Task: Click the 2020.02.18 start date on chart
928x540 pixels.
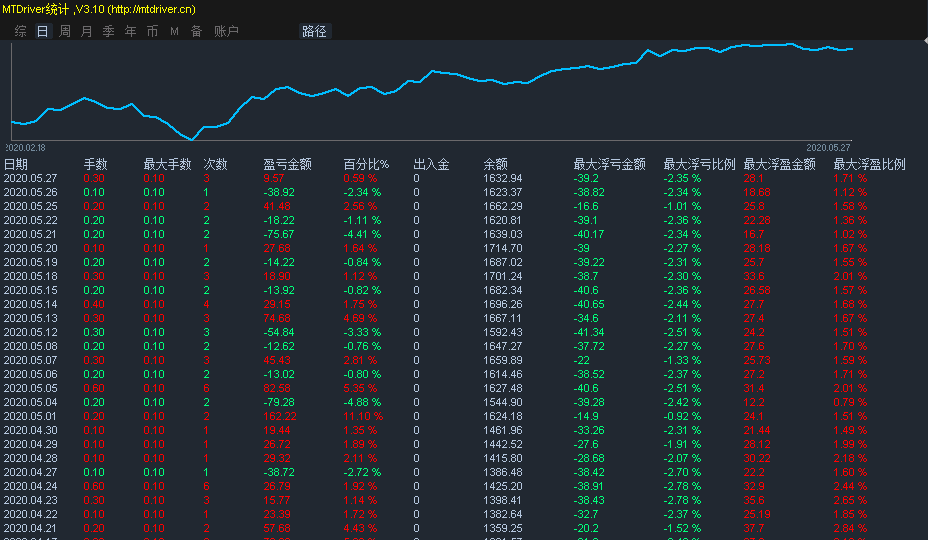Action: 26,147
